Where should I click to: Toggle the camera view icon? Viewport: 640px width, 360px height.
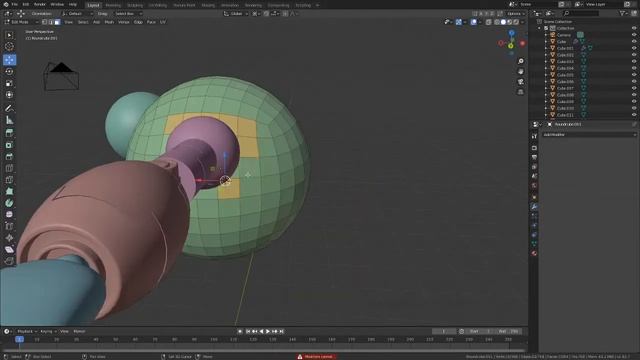pyautogui.click(x=521, y=82)
